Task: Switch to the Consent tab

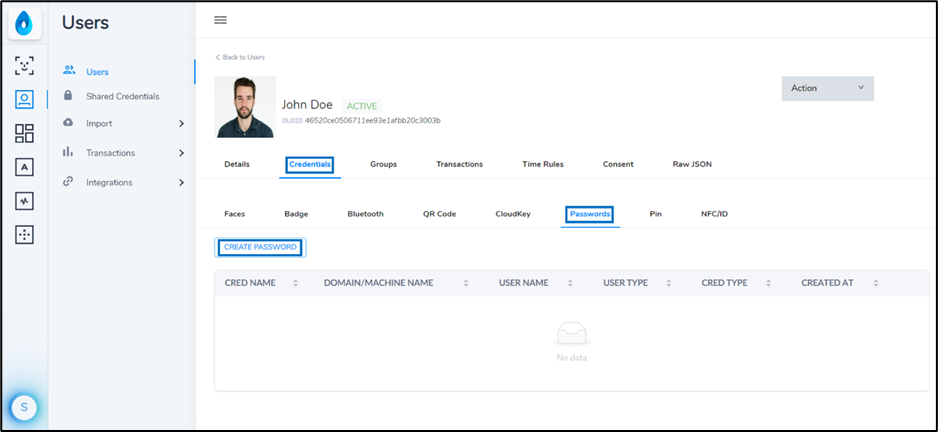Action: (x=618, y=164)
